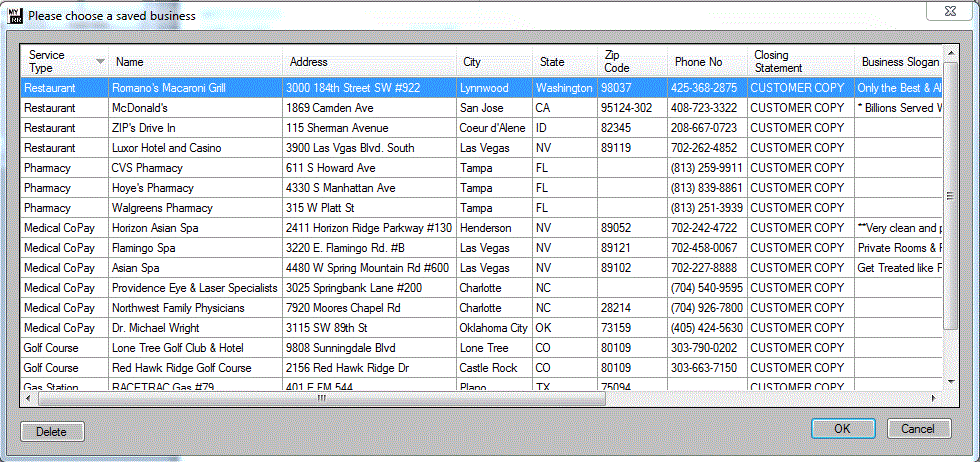
Task: Select the Asian Spa name cell
Action: [x=196, y=268]
